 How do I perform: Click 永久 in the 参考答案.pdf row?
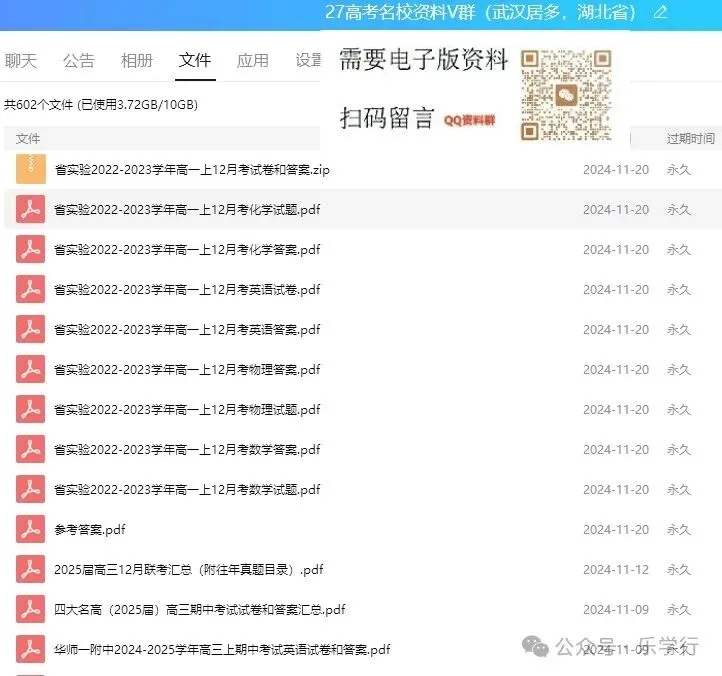pyautogui.click(x=679, y=530)
